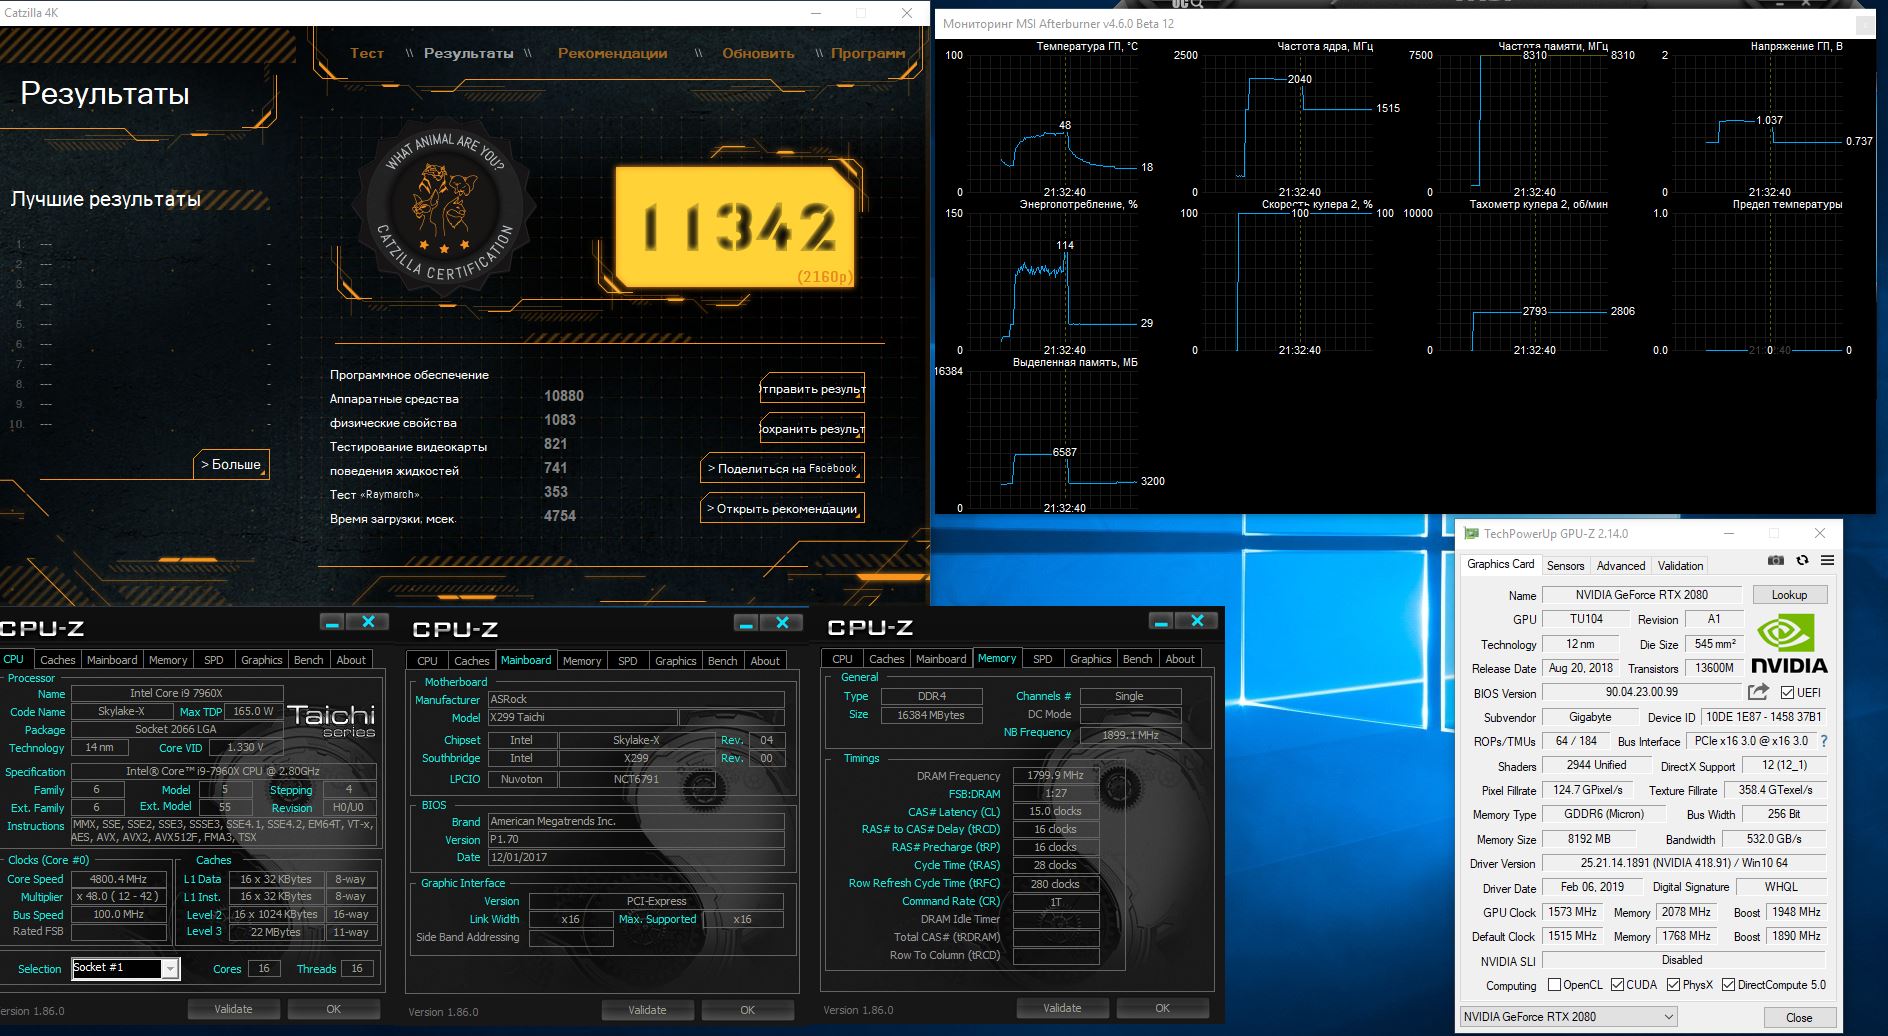Viewport: 1888px width, 1036px height.
Task: Click the 11342 score display
Action: pos(735,227)
